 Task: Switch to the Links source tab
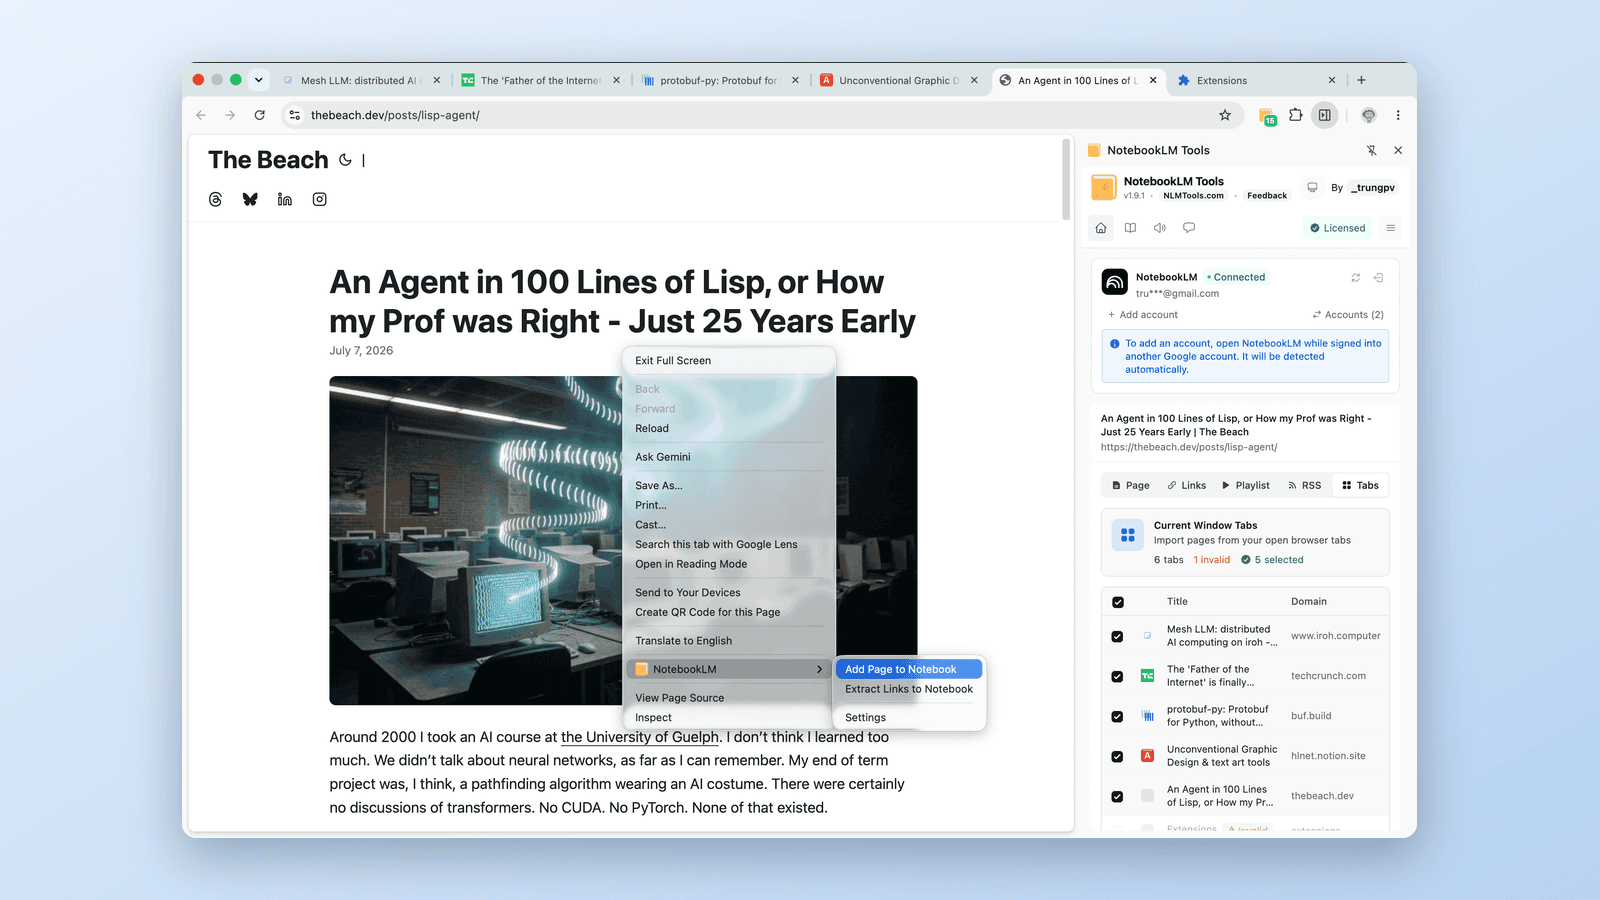tap(1187, 485)
